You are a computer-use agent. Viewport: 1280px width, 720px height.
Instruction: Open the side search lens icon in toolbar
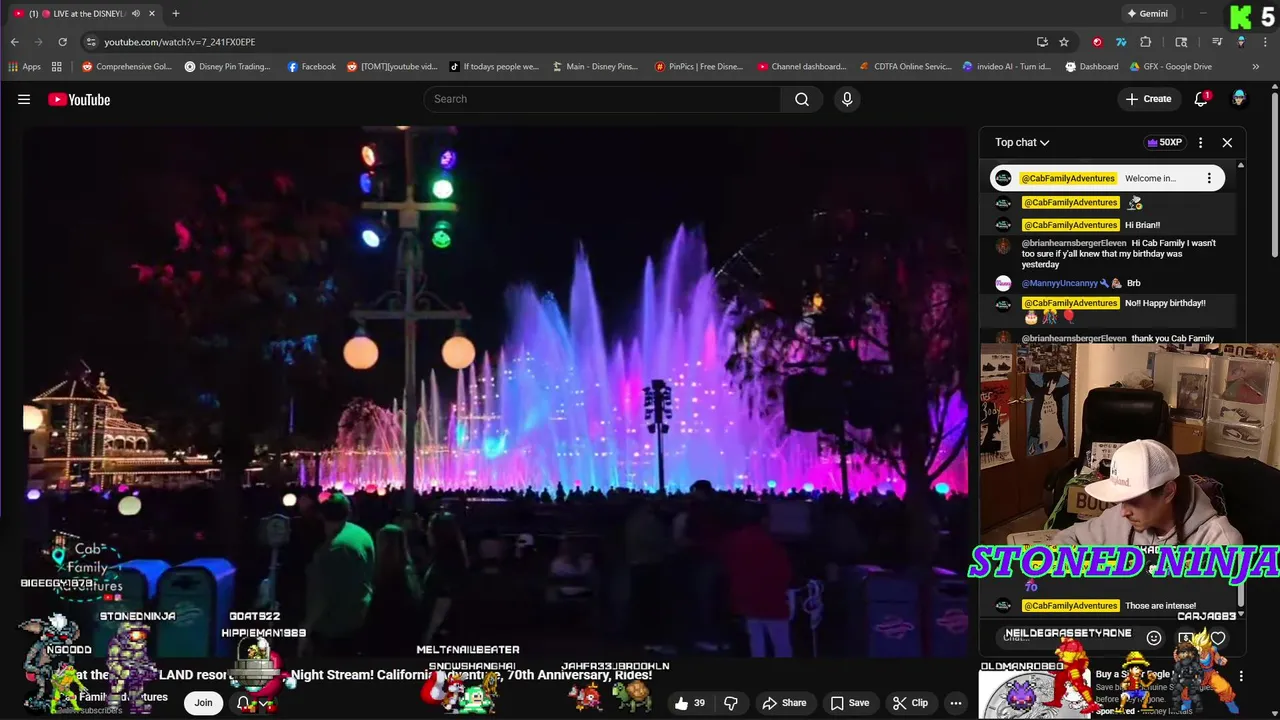pyautogui.click(x=1181, y=42)
